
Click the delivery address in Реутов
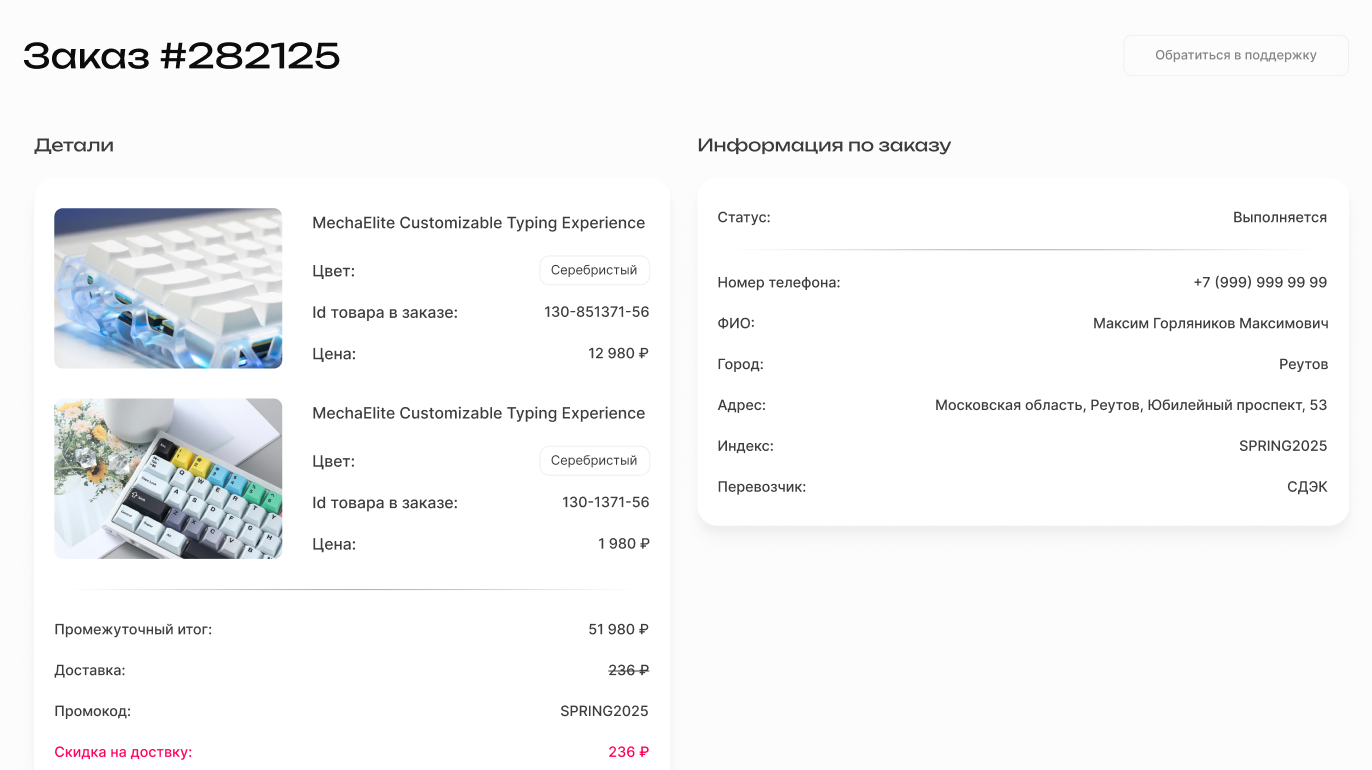point(1130,406)
